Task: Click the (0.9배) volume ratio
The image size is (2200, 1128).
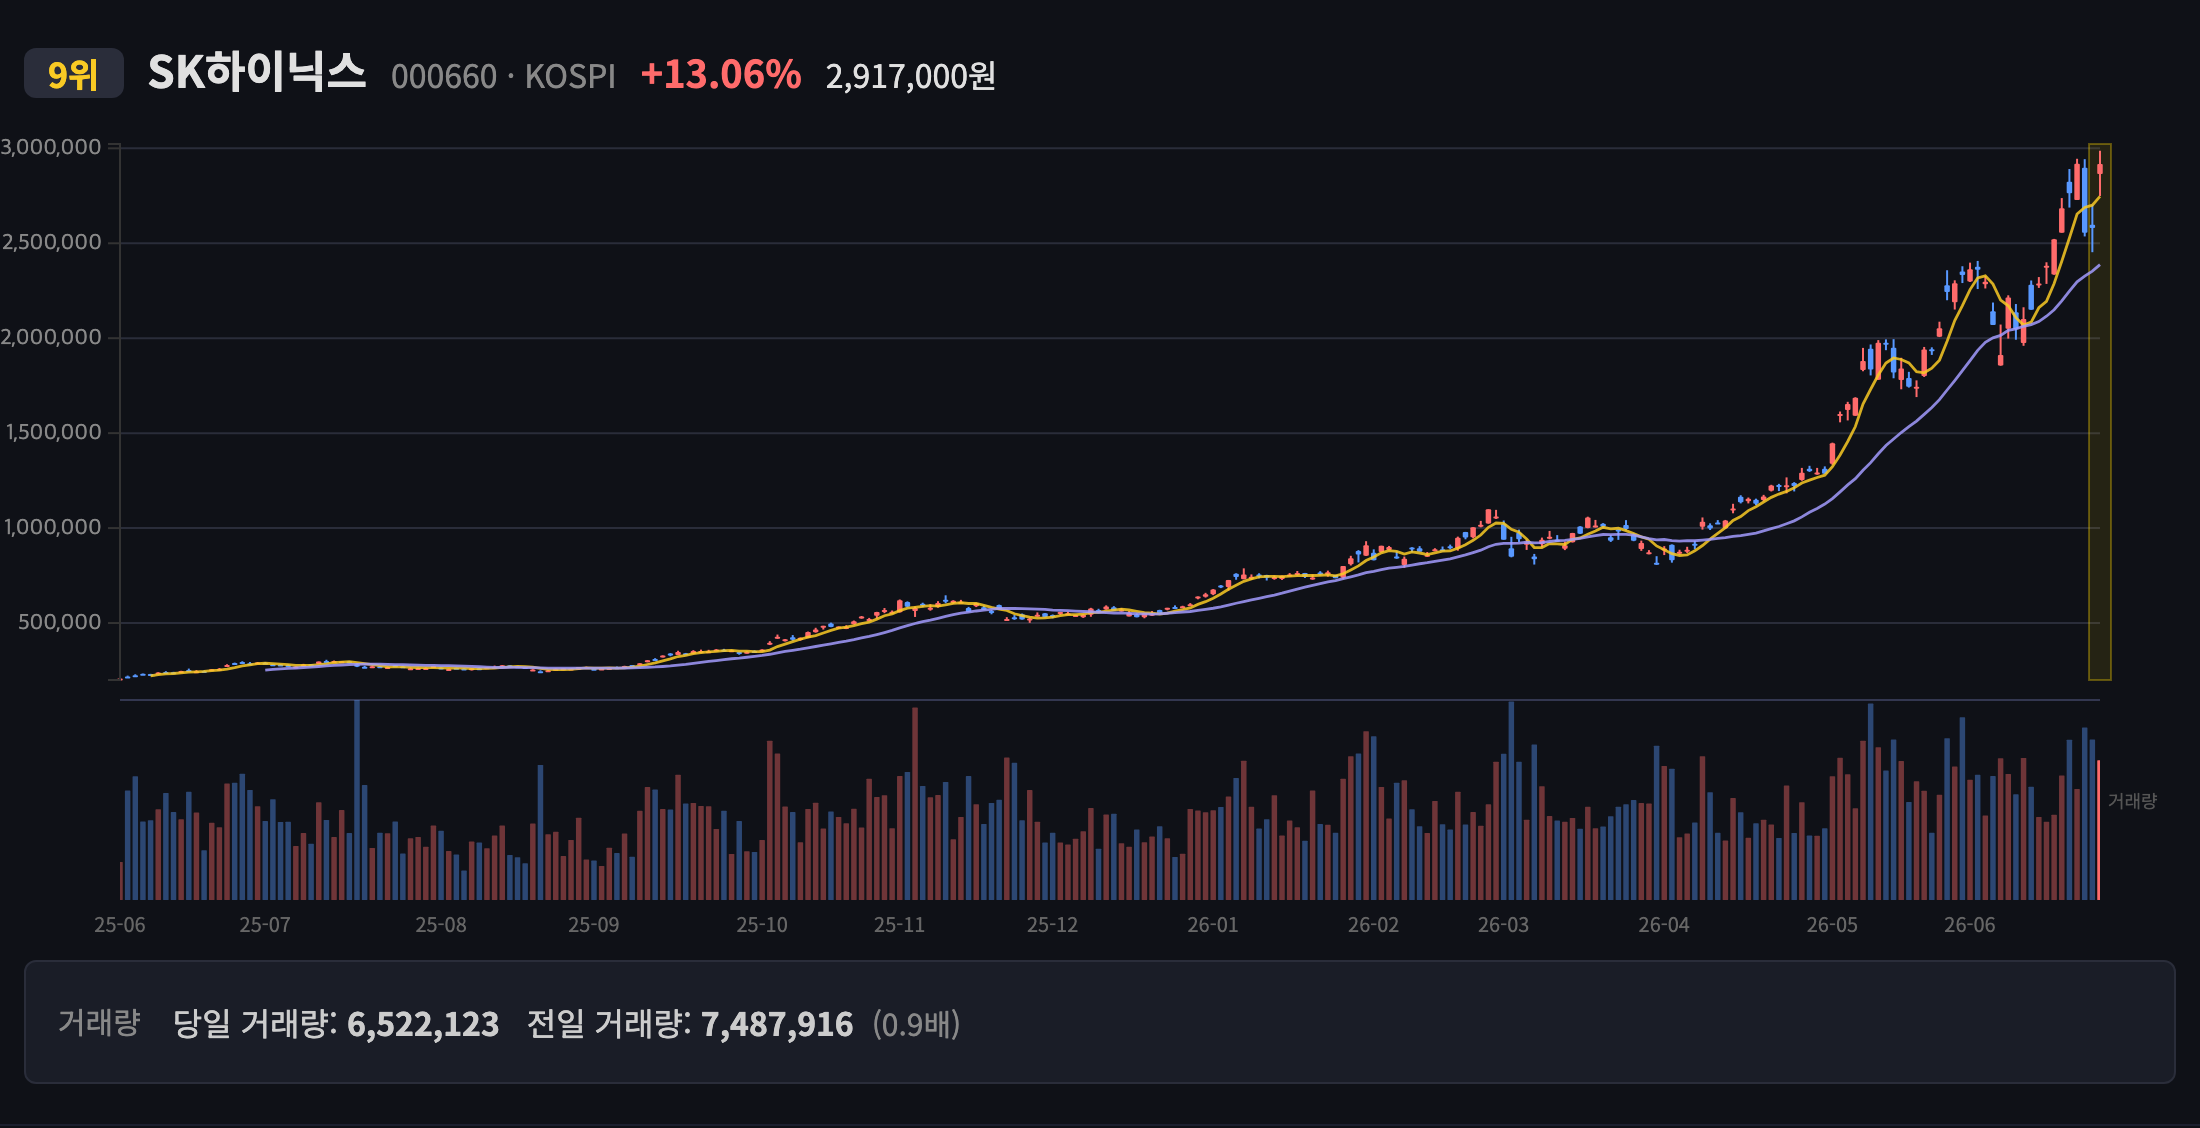Action: click(916, 1024)
